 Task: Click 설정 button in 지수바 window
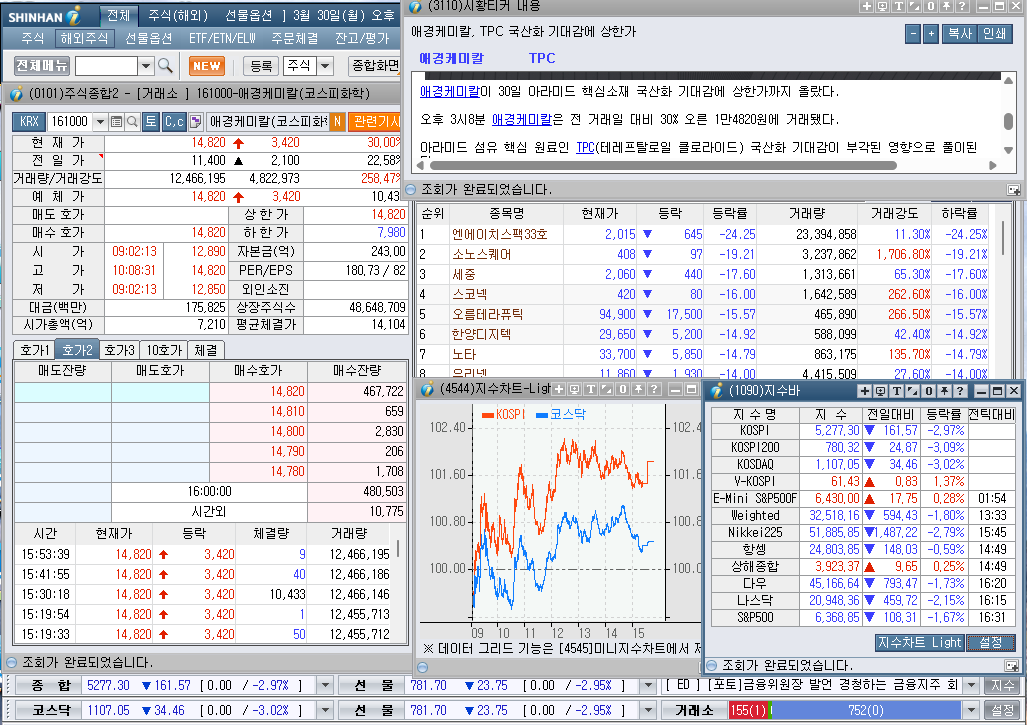(990, 643)
